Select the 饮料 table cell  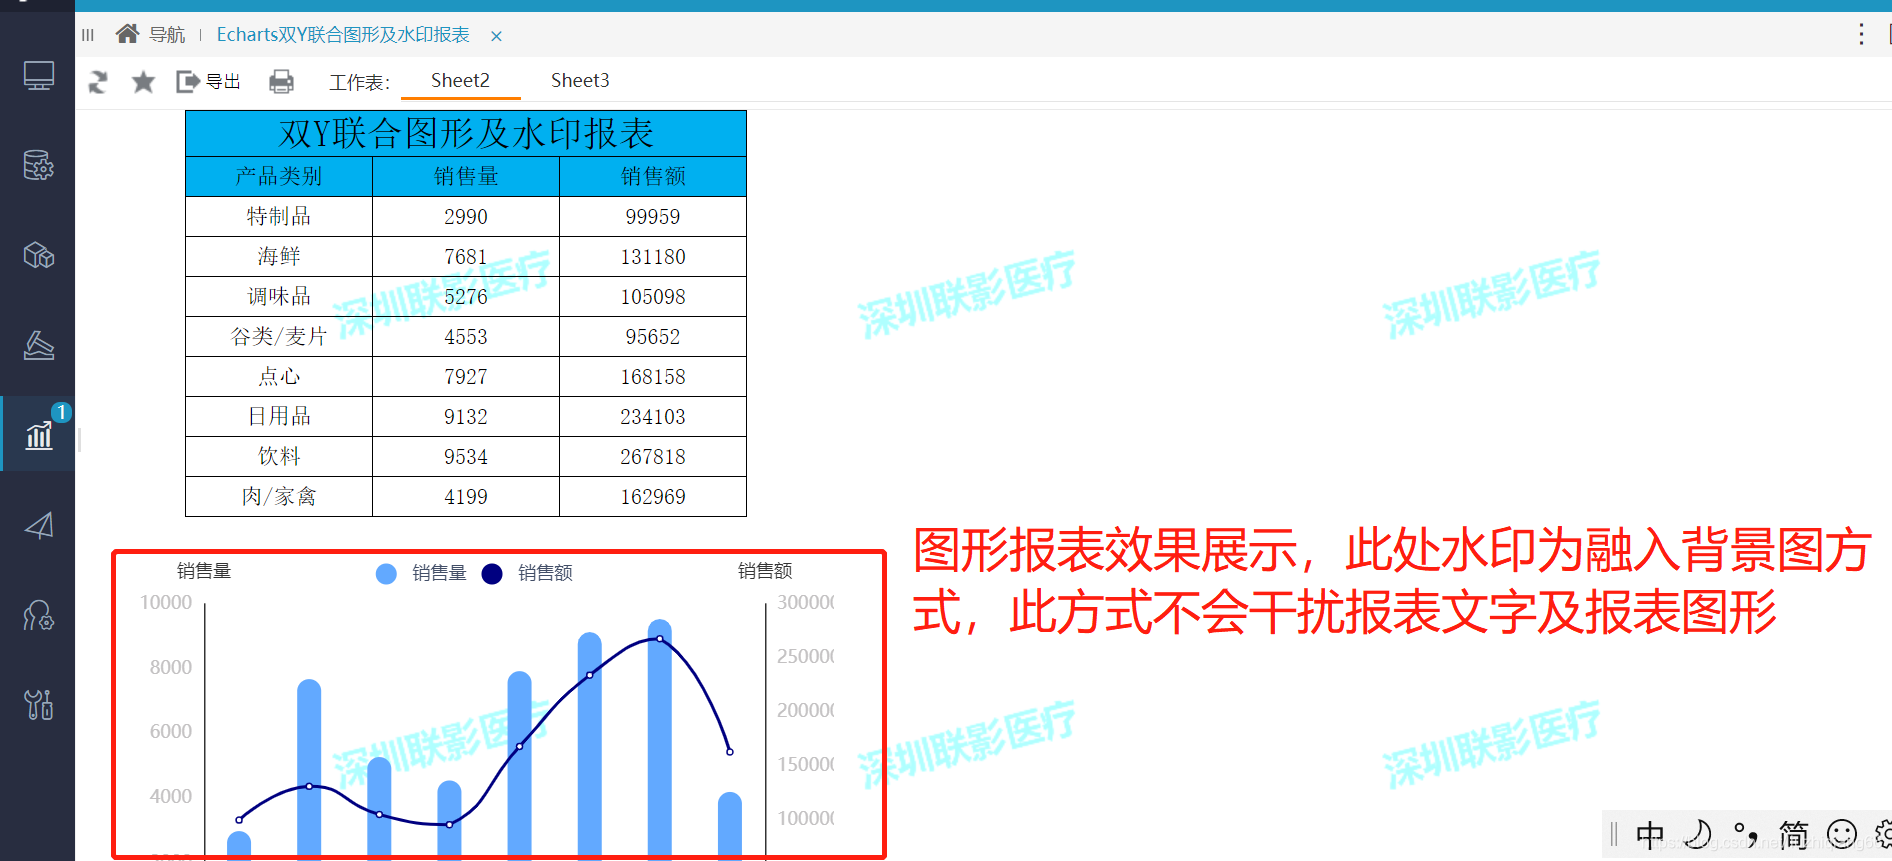(279, 456)
